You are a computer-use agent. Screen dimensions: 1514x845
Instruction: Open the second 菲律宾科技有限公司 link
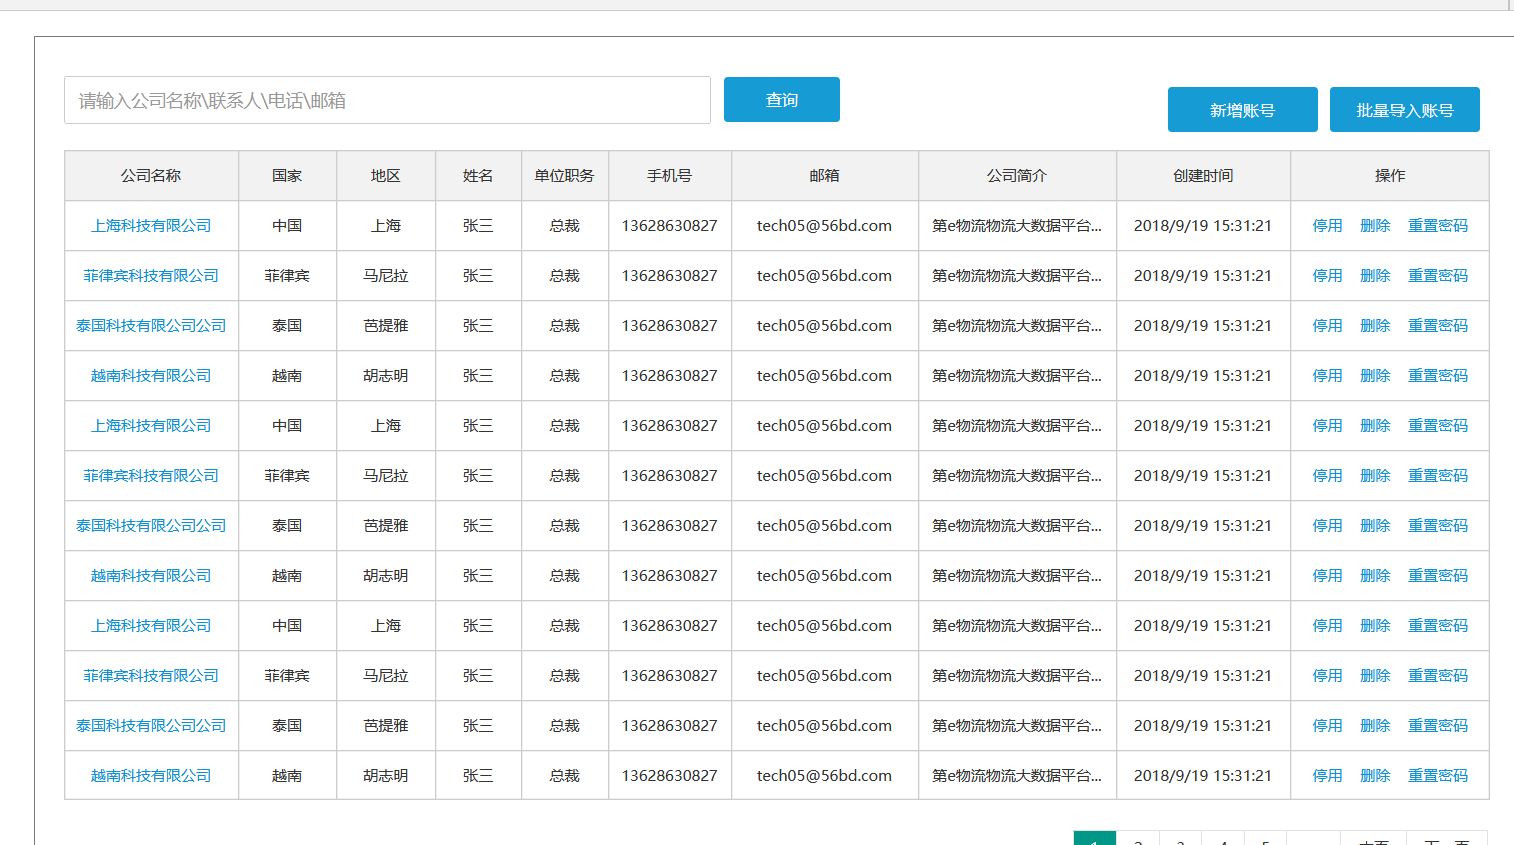[x=151, y=476]
